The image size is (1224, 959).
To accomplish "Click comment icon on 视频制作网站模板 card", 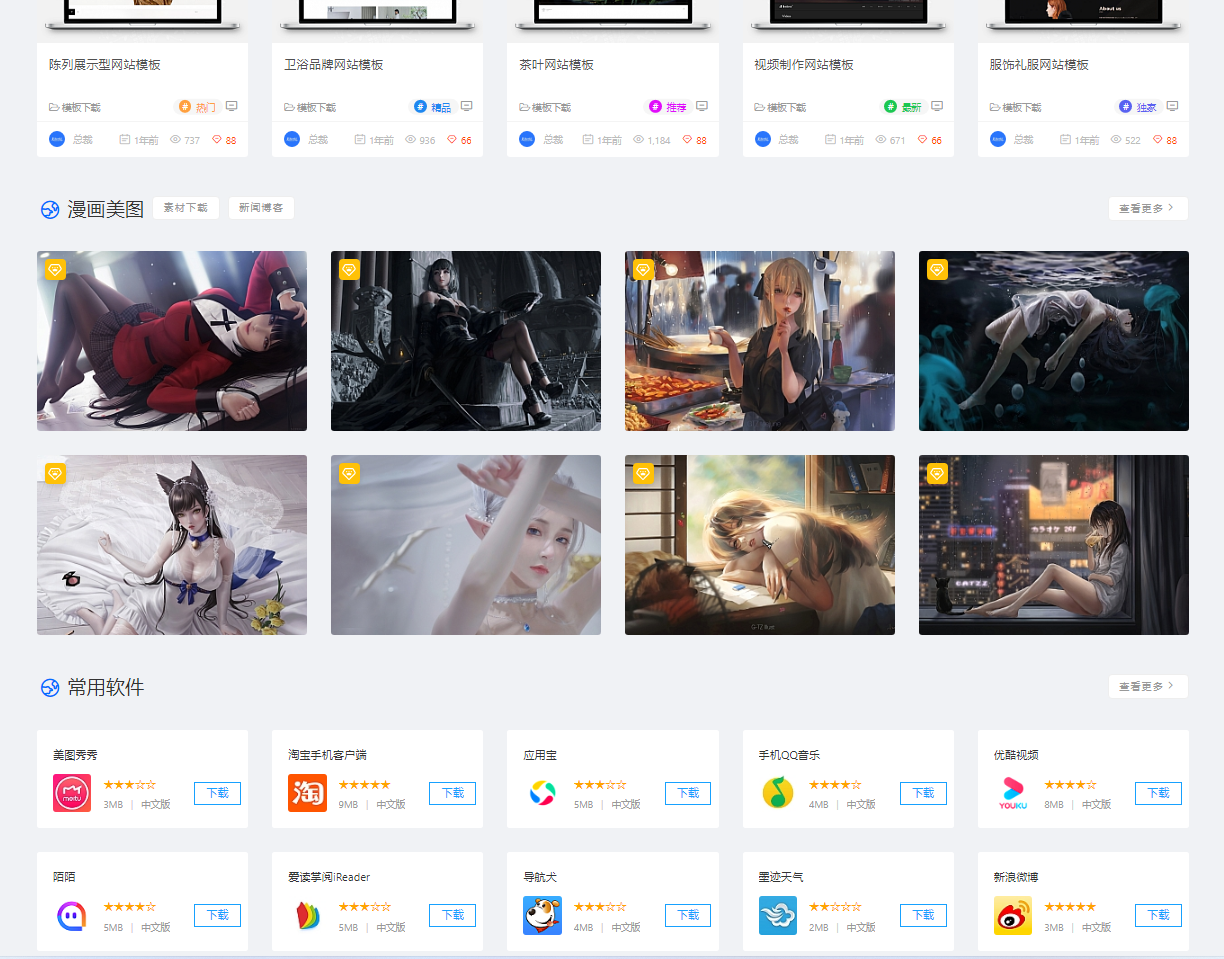I will [x=937, y=106].
